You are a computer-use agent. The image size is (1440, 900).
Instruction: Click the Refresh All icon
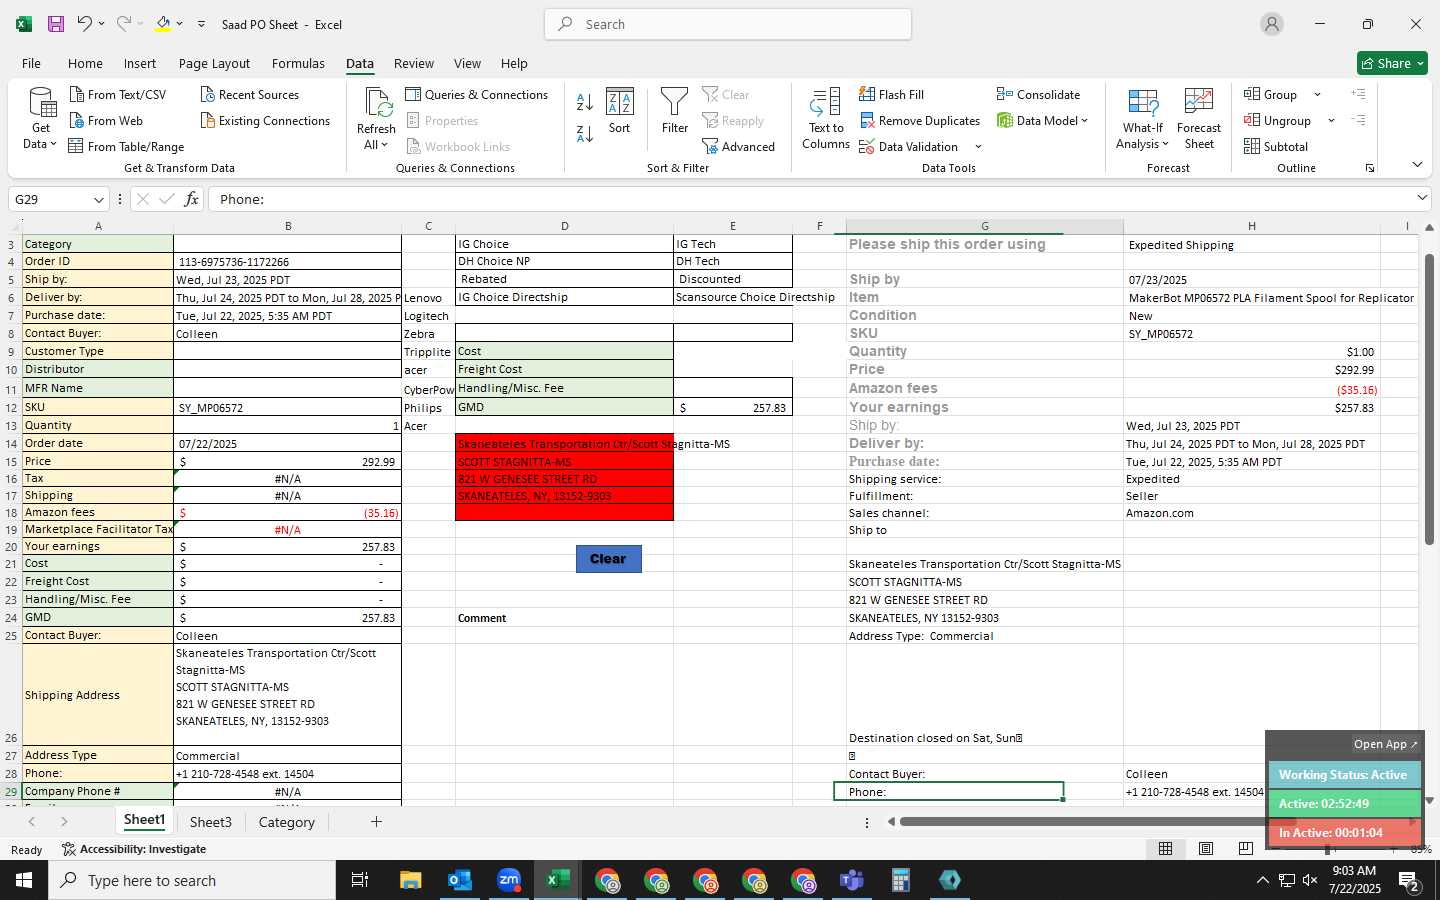click(x=376, y=119)
